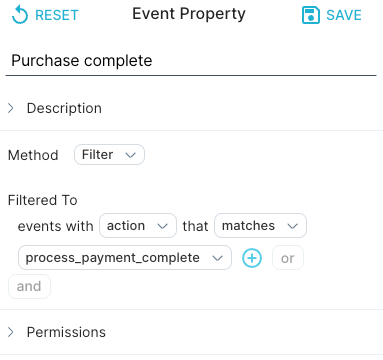
Task: Add an 'and' filter condition
Action: coord(29,286)
